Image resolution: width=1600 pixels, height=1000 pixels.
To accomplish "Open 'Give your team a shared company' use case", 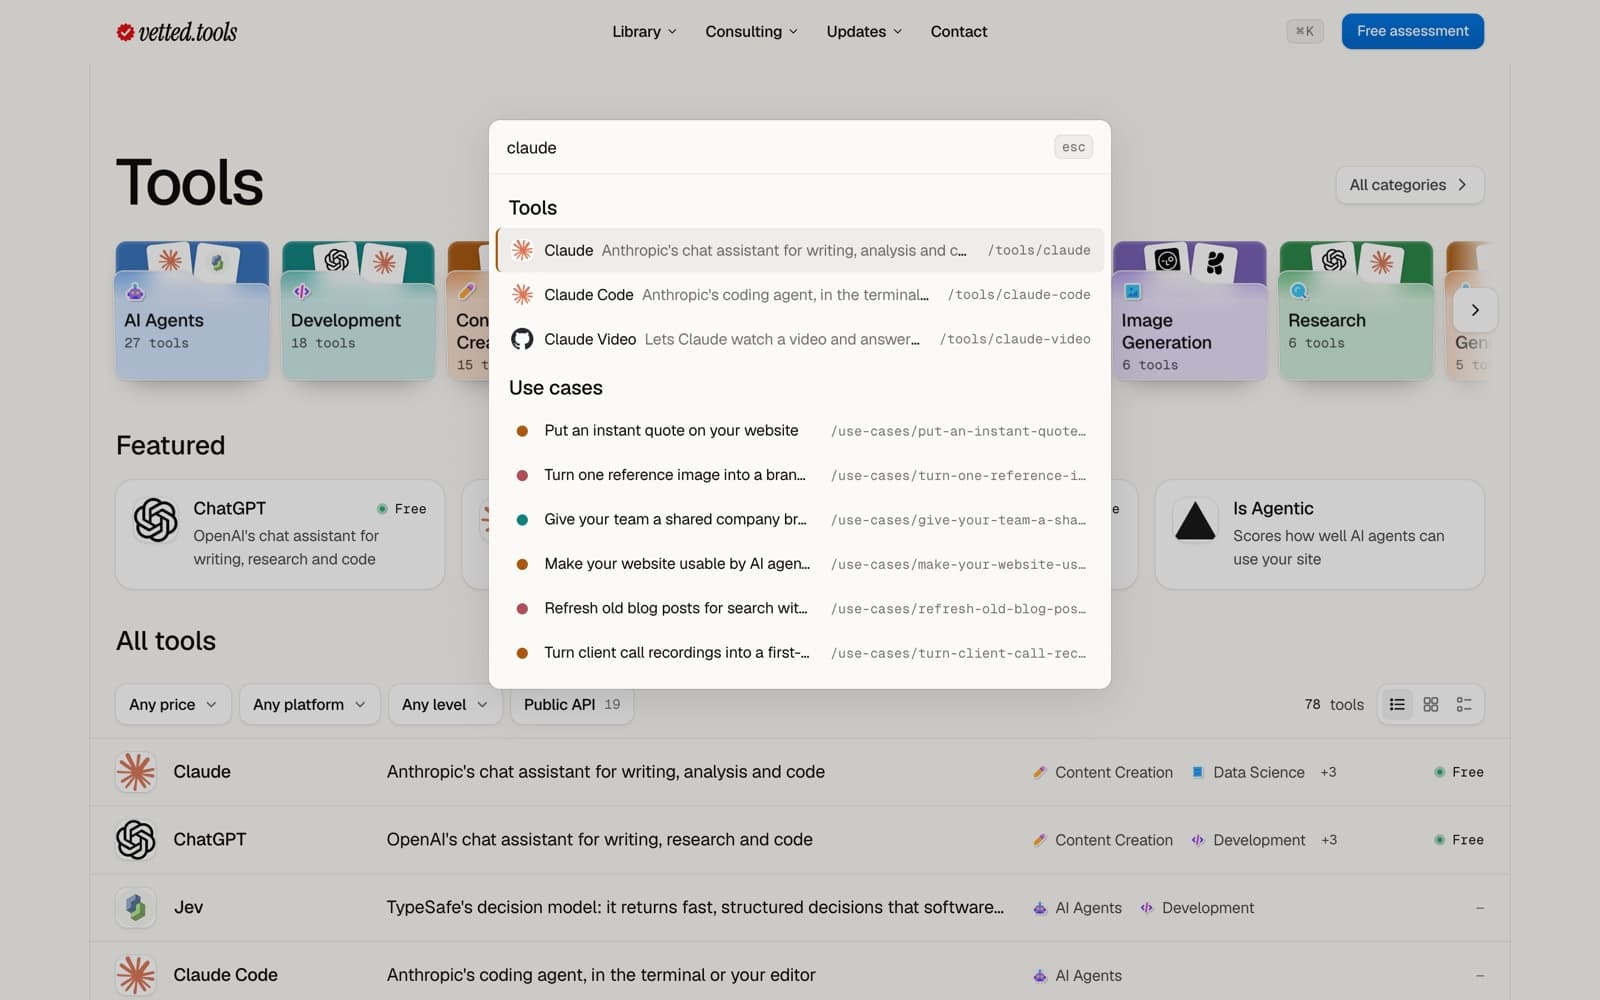I will click(x=799, y=520).
